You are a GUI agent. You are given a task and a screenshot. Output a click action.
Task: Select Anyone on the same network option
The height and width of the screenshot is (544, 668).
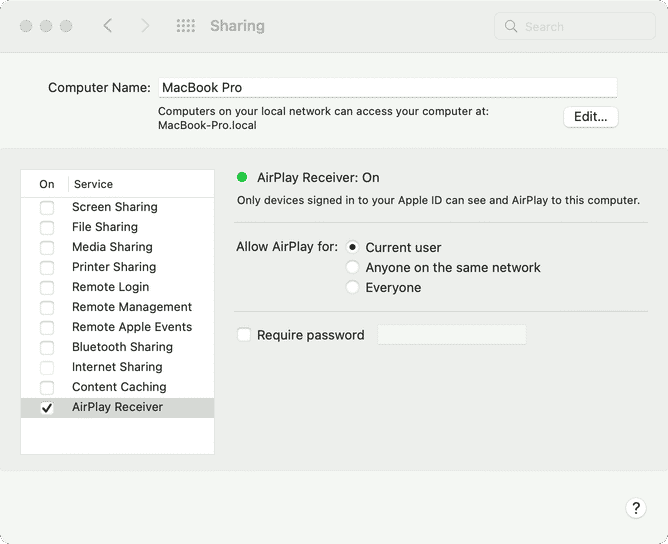pos(352,267)
